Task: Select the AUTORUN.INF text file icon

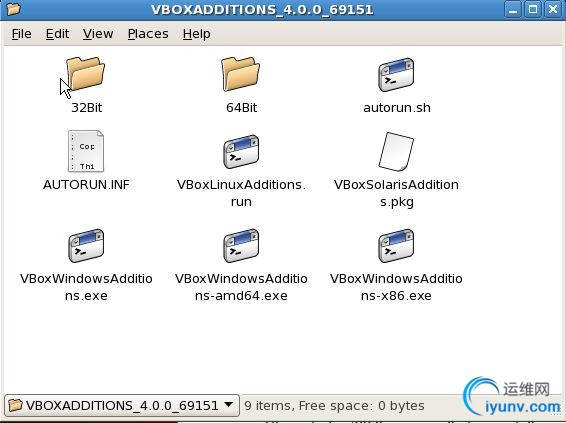Action: [86, 151]
